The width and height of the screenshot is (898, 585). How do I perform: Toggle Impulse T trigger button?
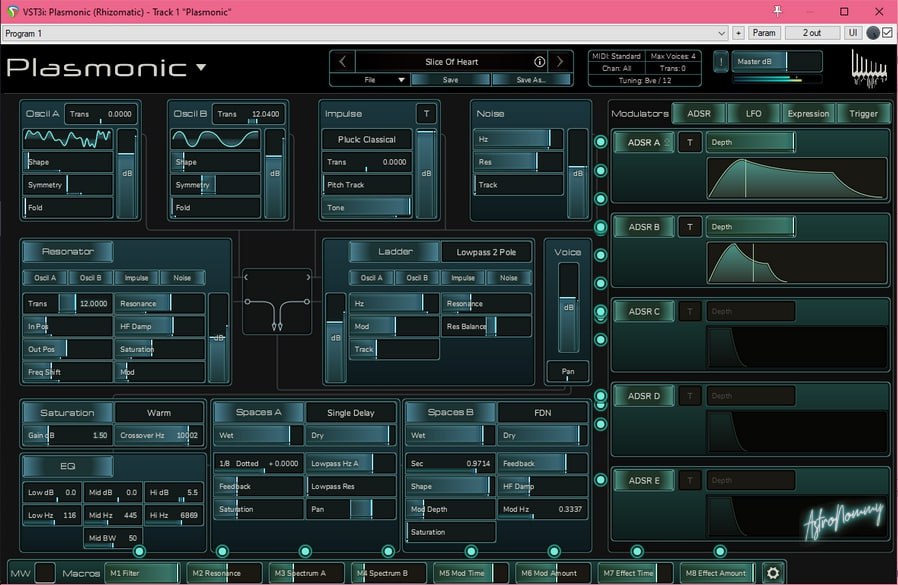[426, 113]
